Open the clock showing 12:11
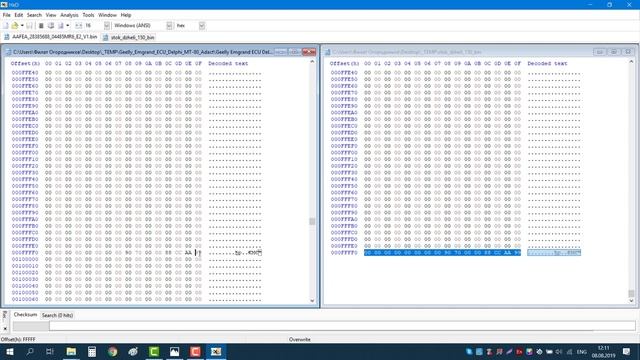This screenshot has width=640, height=360. click(x=603, y=351)
